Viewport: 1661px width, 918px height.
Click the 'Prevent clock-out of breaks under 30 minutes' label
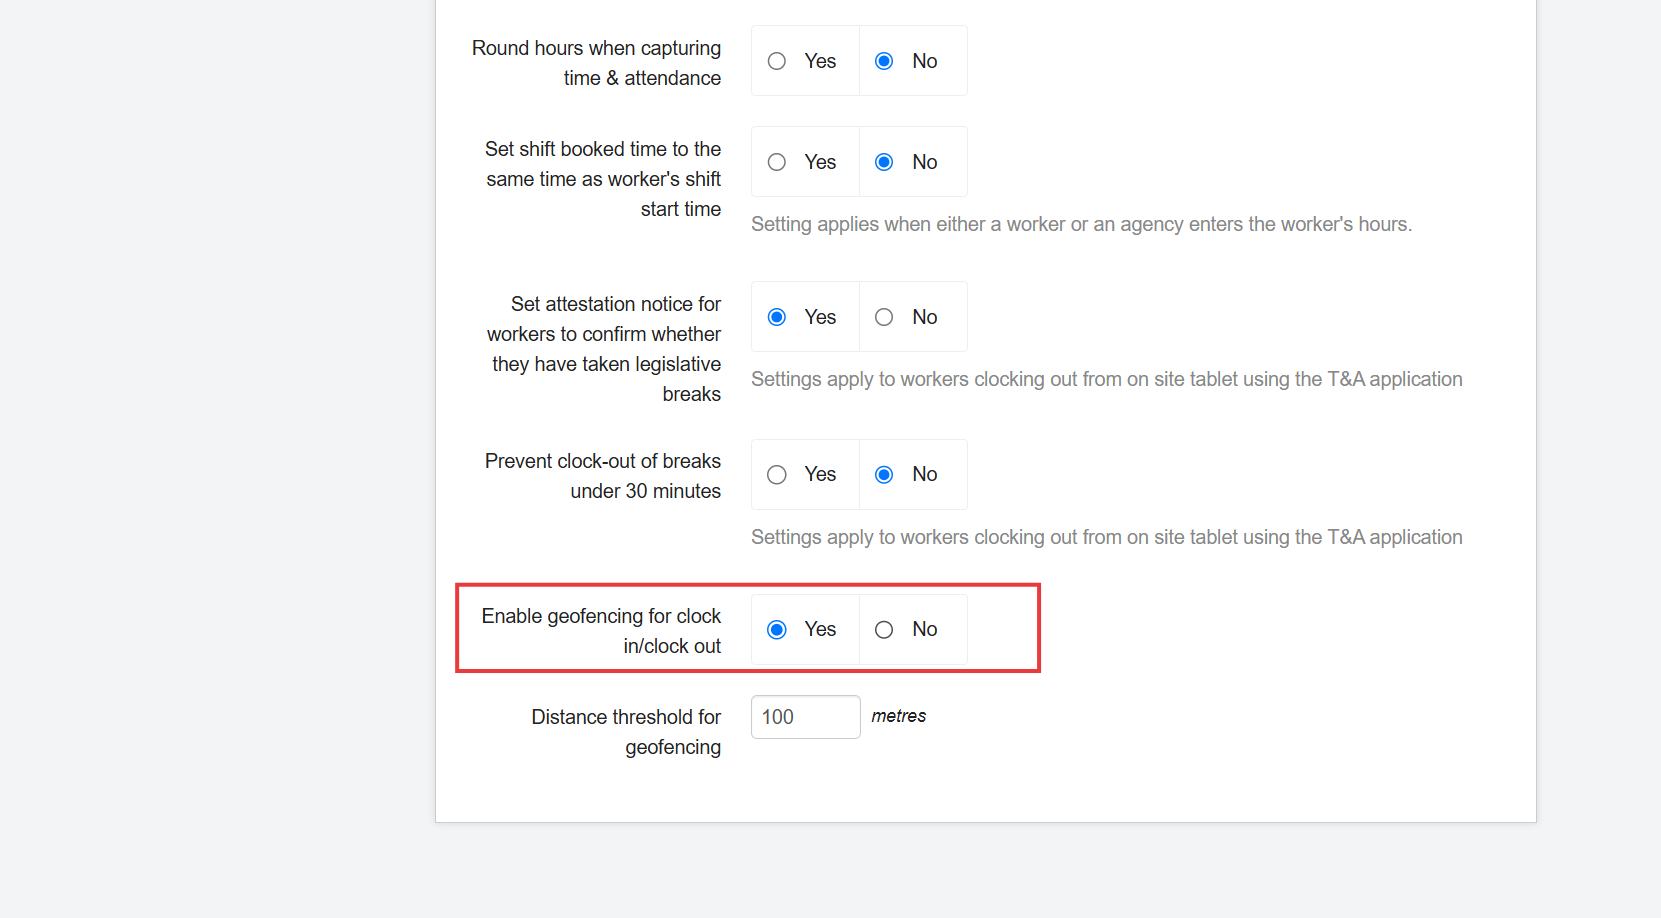(603, 476)
